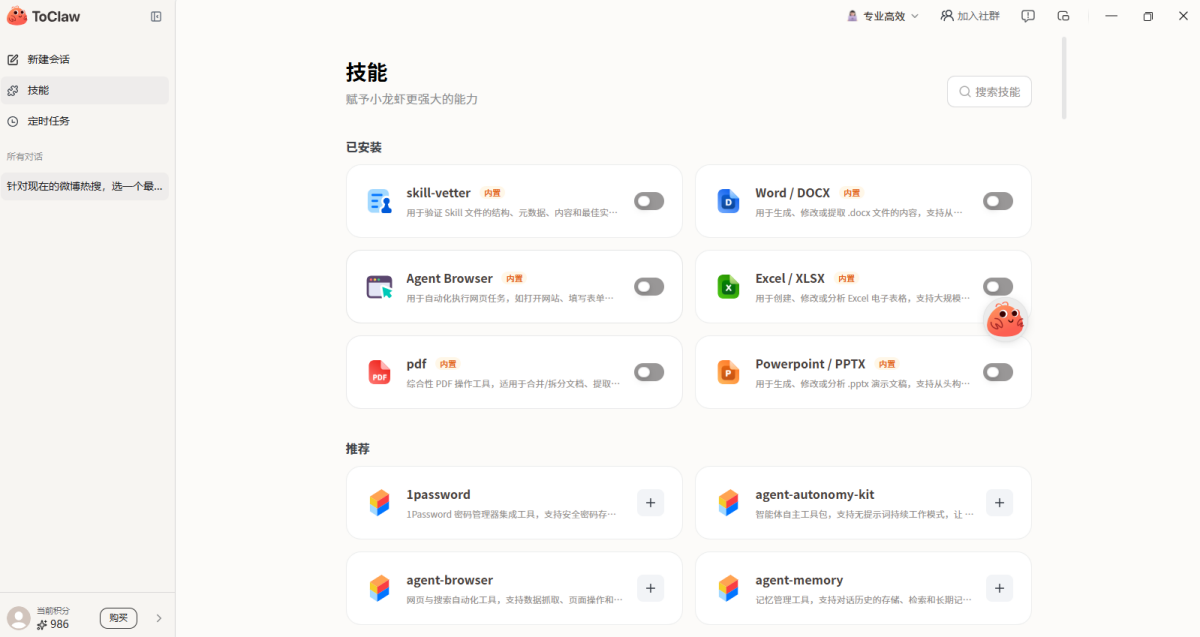The width and height of the screenshot is (1200, 637).
Task: Enable the Powerpoint / PPTX toggle
Action: click(x=997, y=372)
